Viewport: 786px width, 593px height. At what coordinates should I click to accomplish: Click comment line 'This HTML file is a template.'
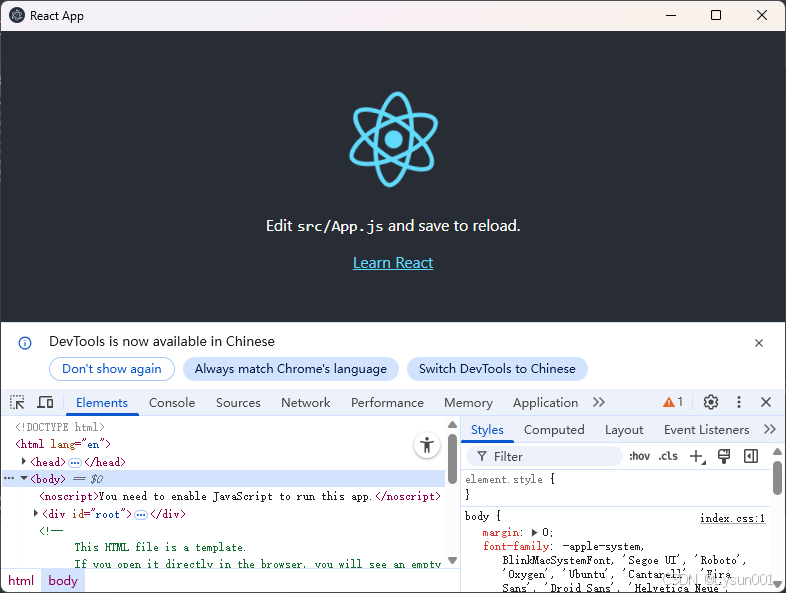160,547
